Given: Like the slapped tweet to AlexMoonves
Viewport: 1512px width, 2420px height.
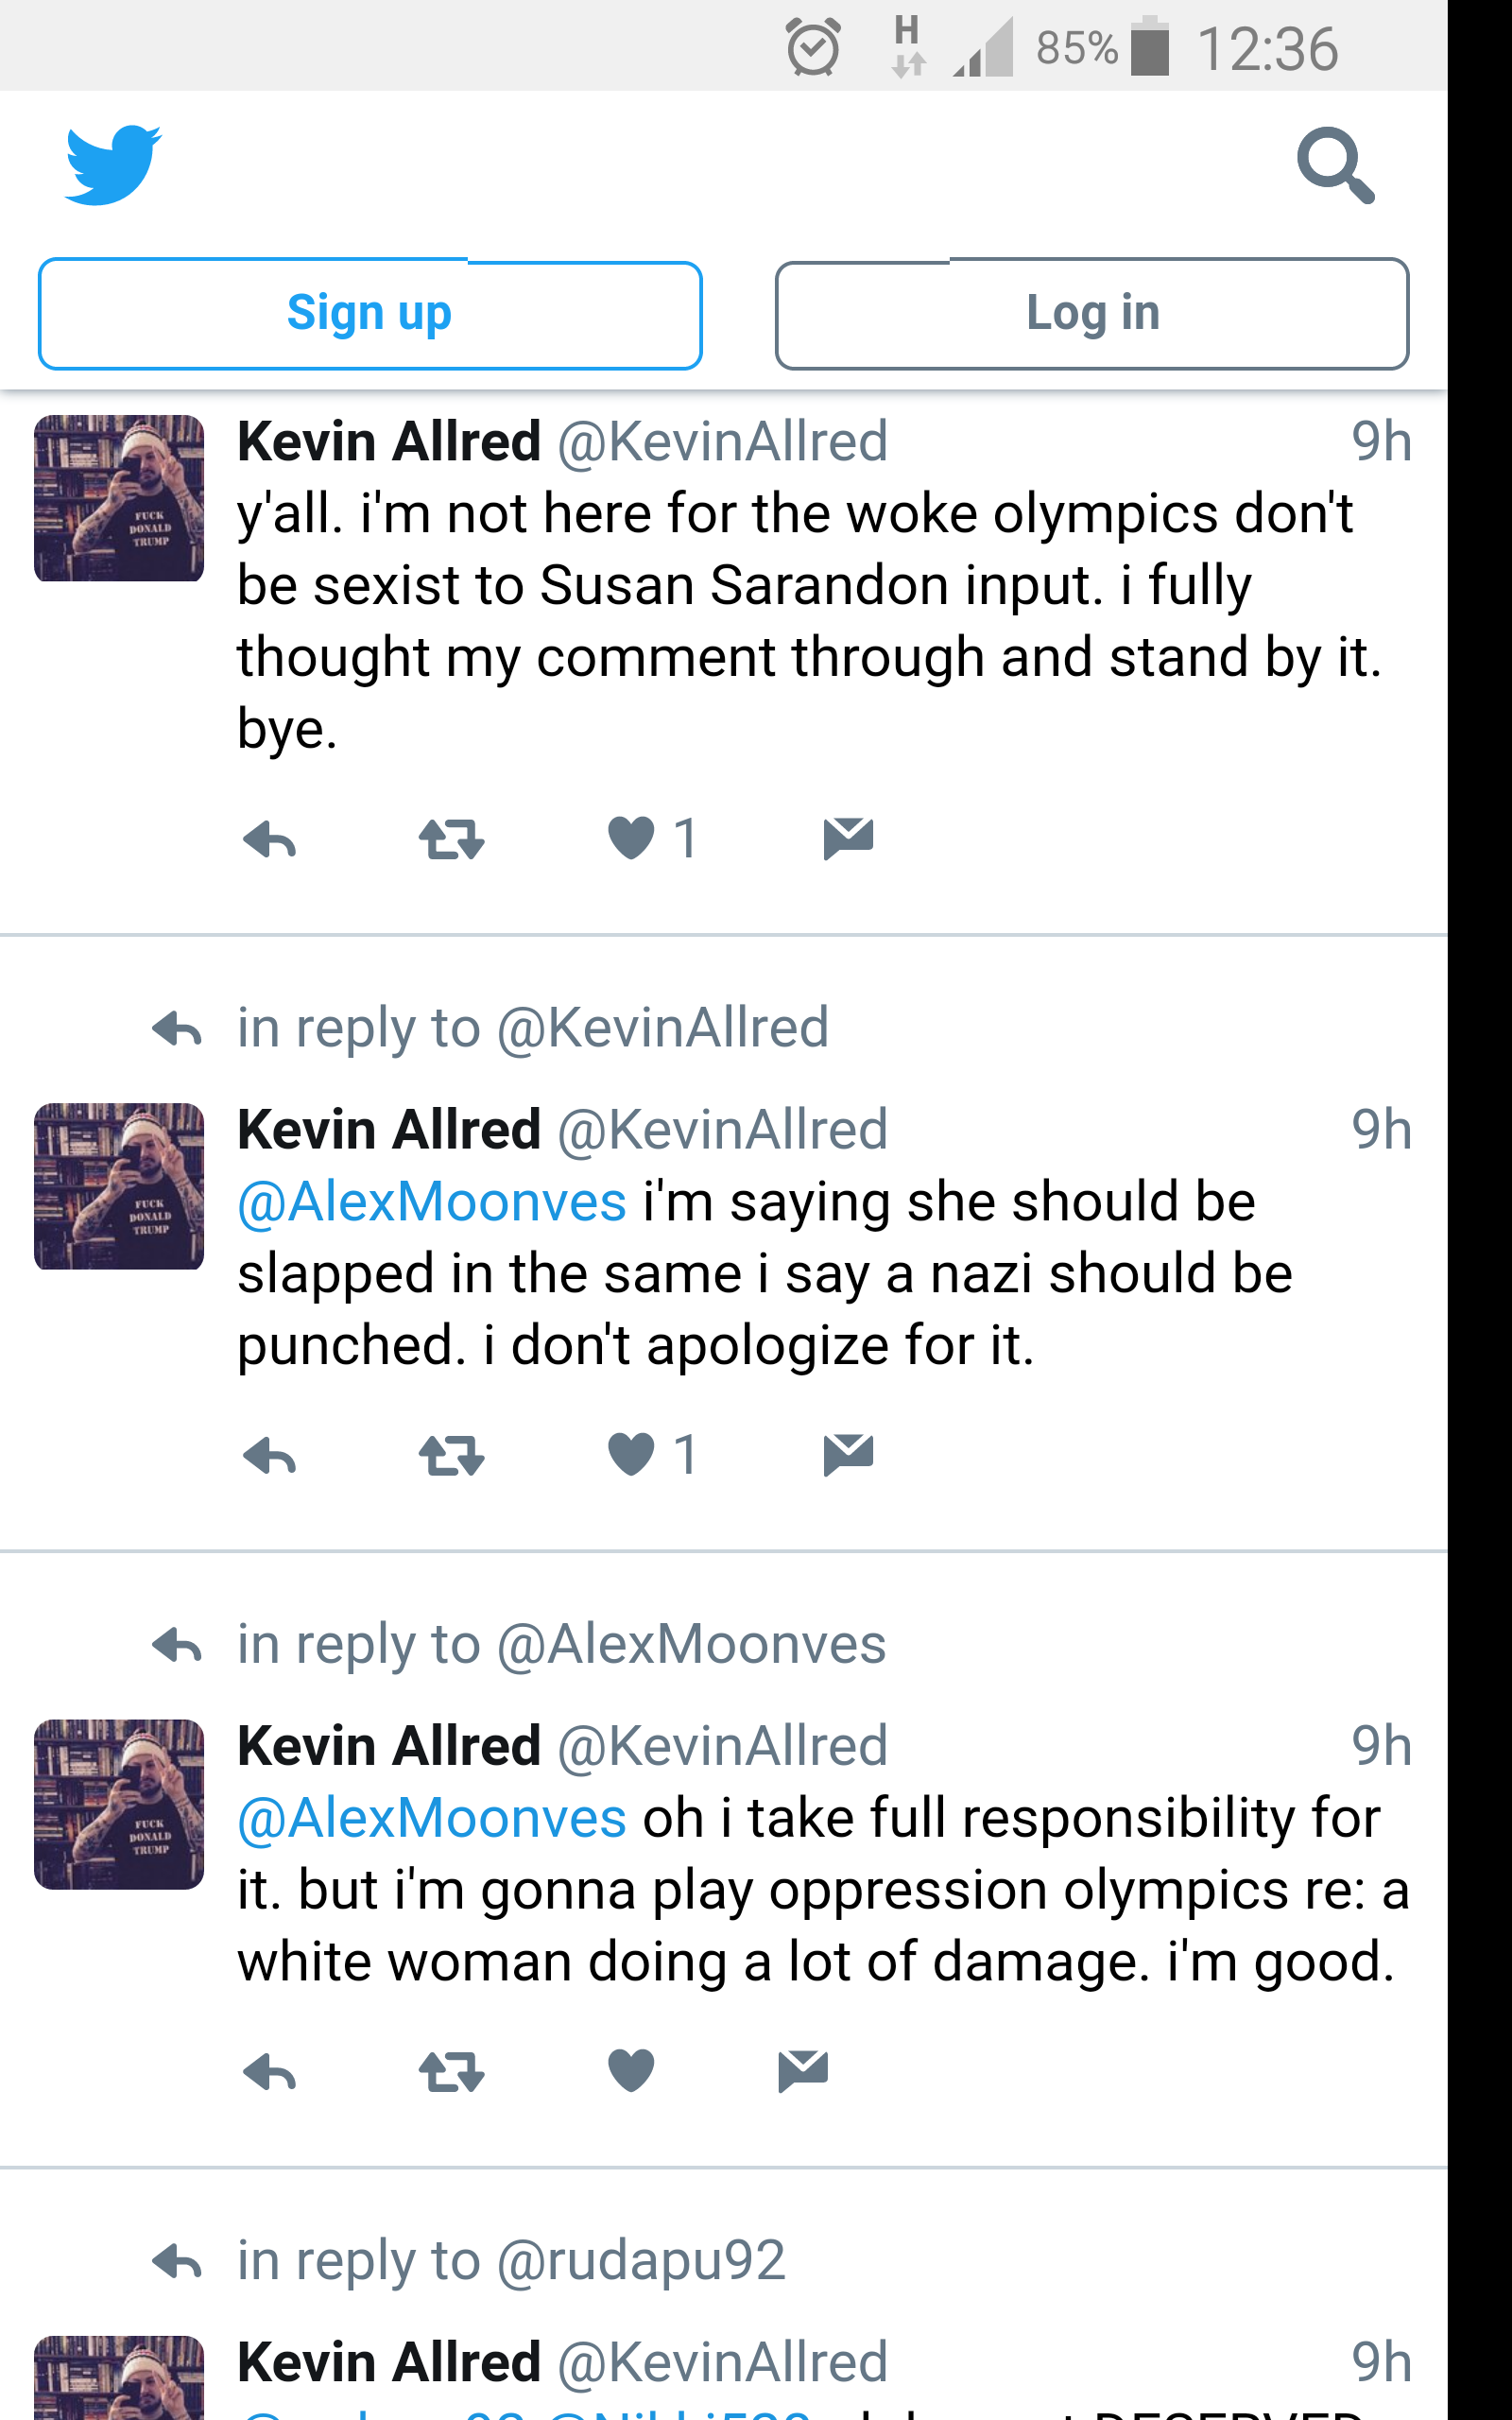Looking at the screenshot, I should [631, 1454].
